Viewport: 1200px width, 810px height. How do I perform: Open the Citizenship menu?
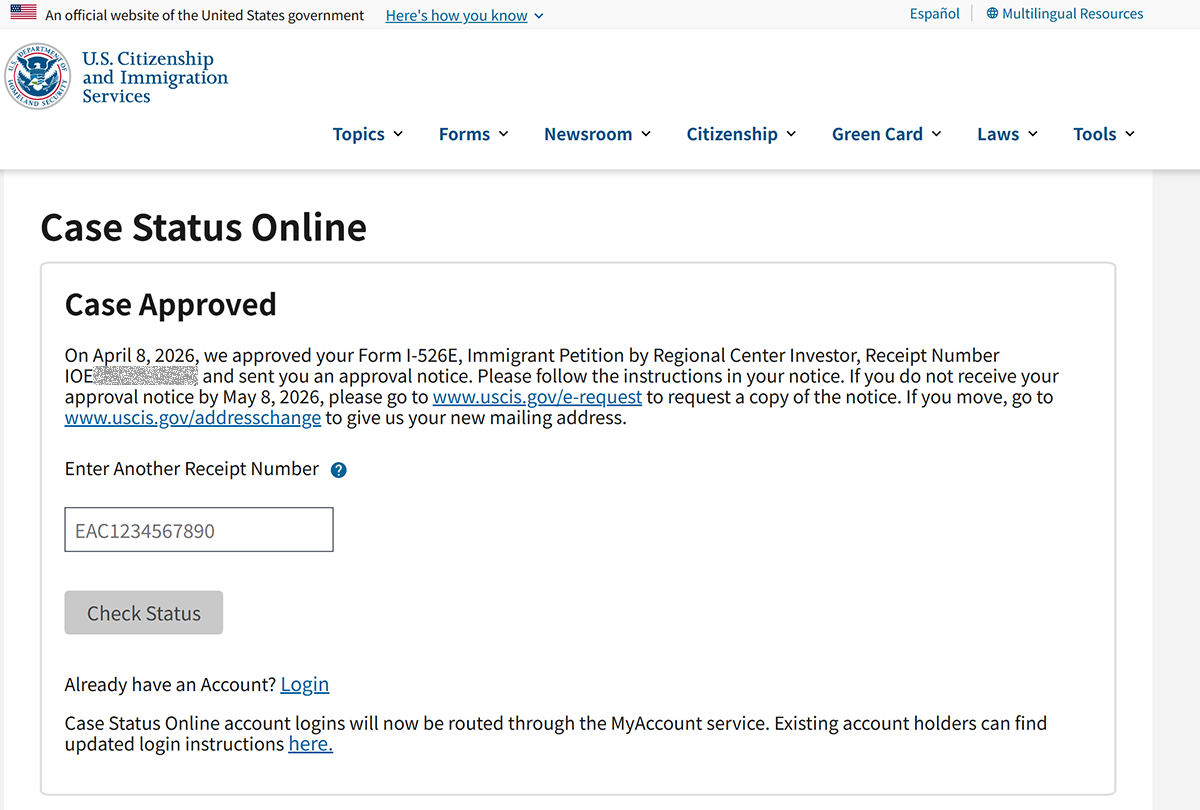click(741, 134)
